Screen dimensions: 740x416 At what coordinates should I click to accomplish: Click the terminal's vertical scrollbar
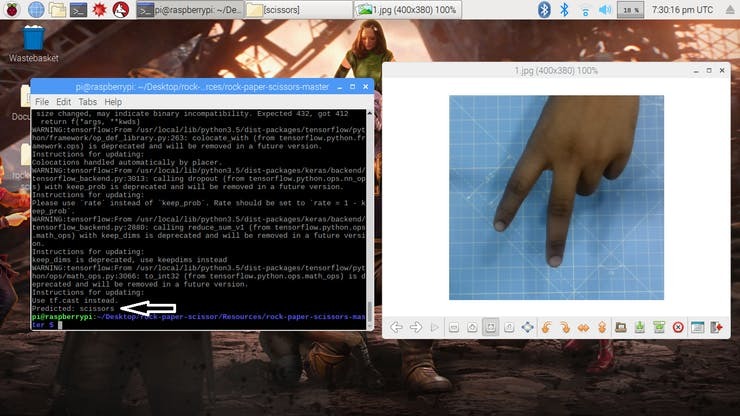[x=370, y=220]
